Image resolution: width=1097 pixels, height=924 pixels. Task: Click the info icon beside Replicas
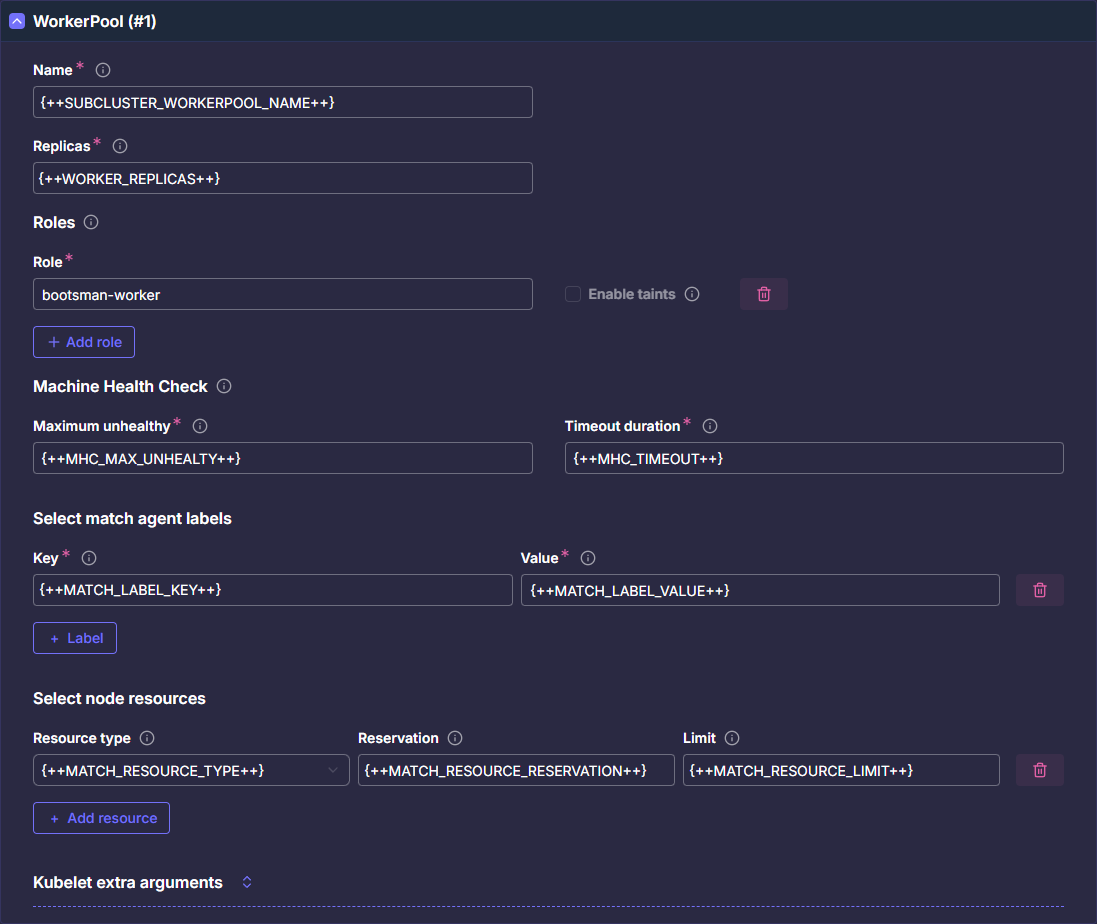(120, 146)
